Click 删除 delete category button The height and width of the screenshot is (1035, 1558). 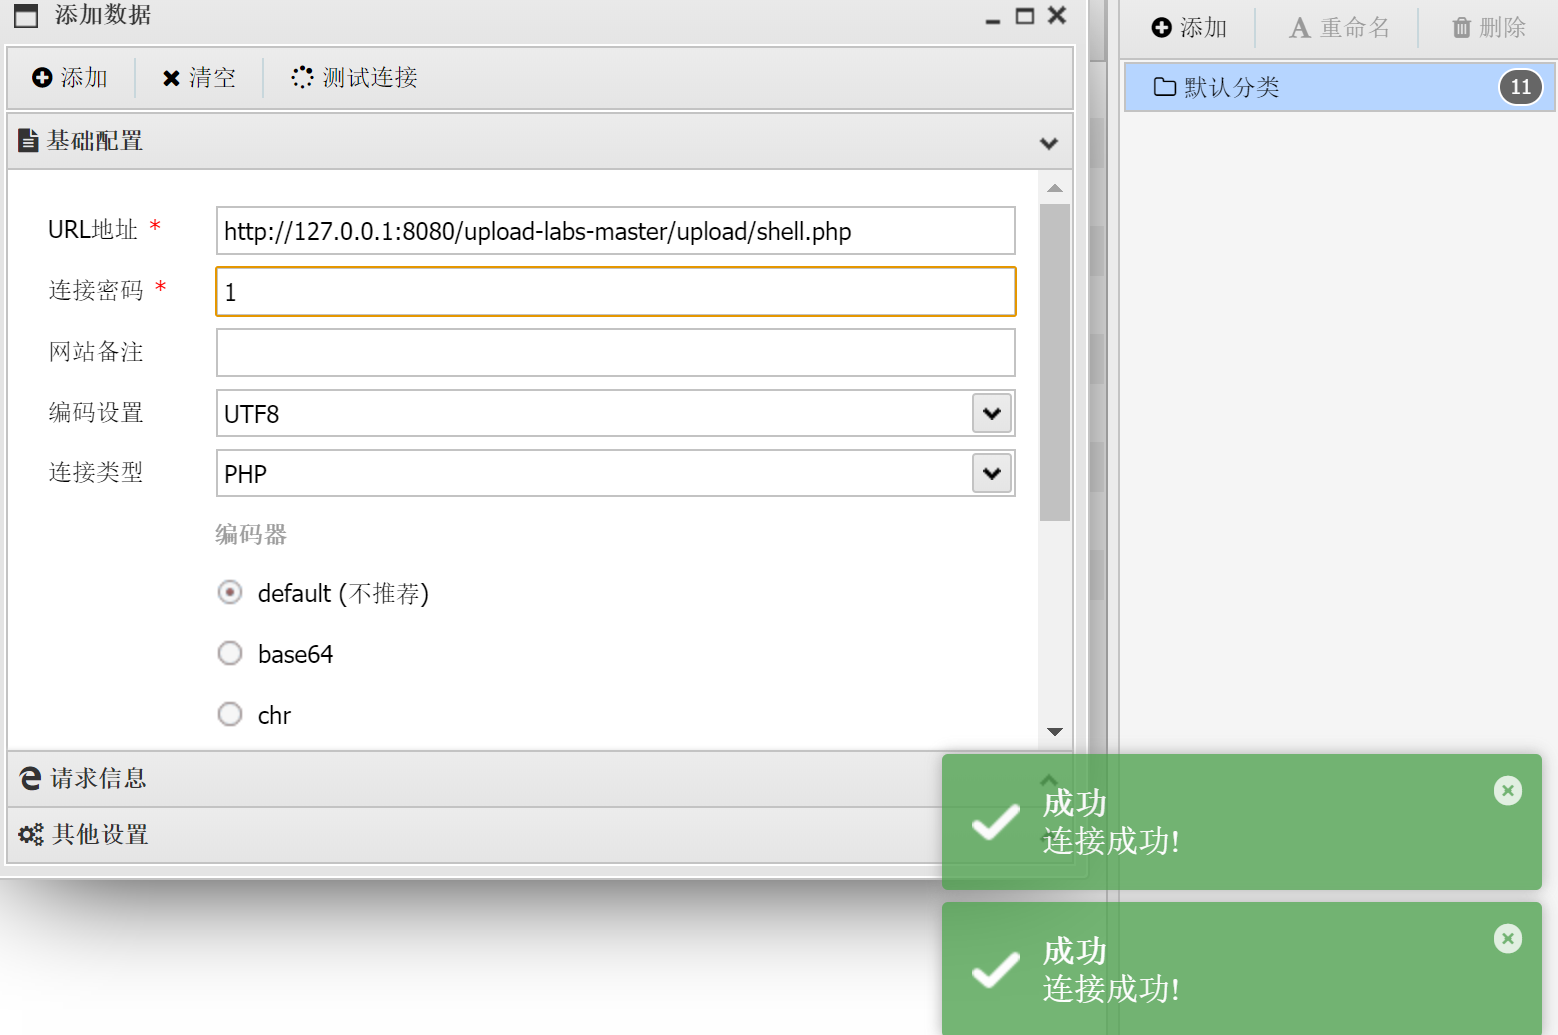pyautogui.click(x=1489, y=28)
